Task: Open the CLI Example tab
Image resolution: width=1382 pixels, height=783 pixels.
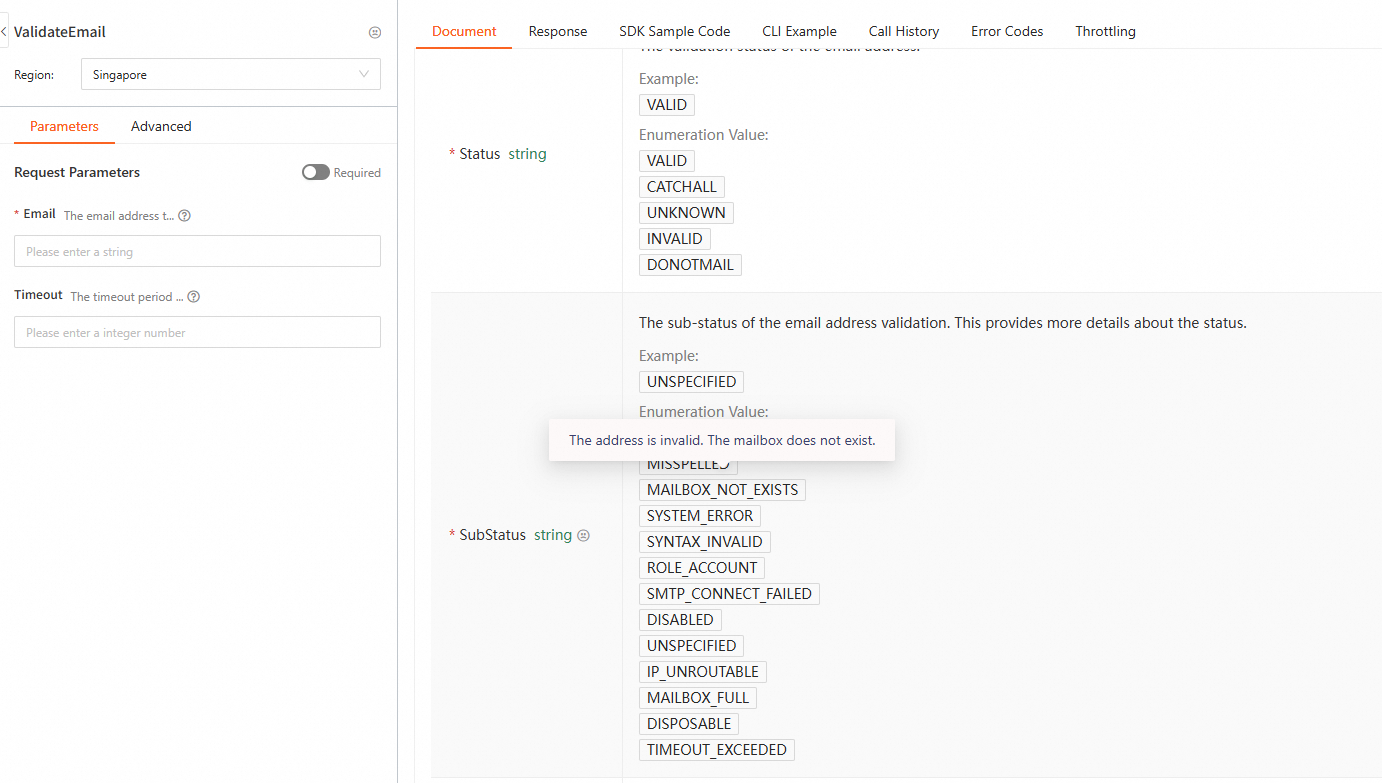Action: 799,31
